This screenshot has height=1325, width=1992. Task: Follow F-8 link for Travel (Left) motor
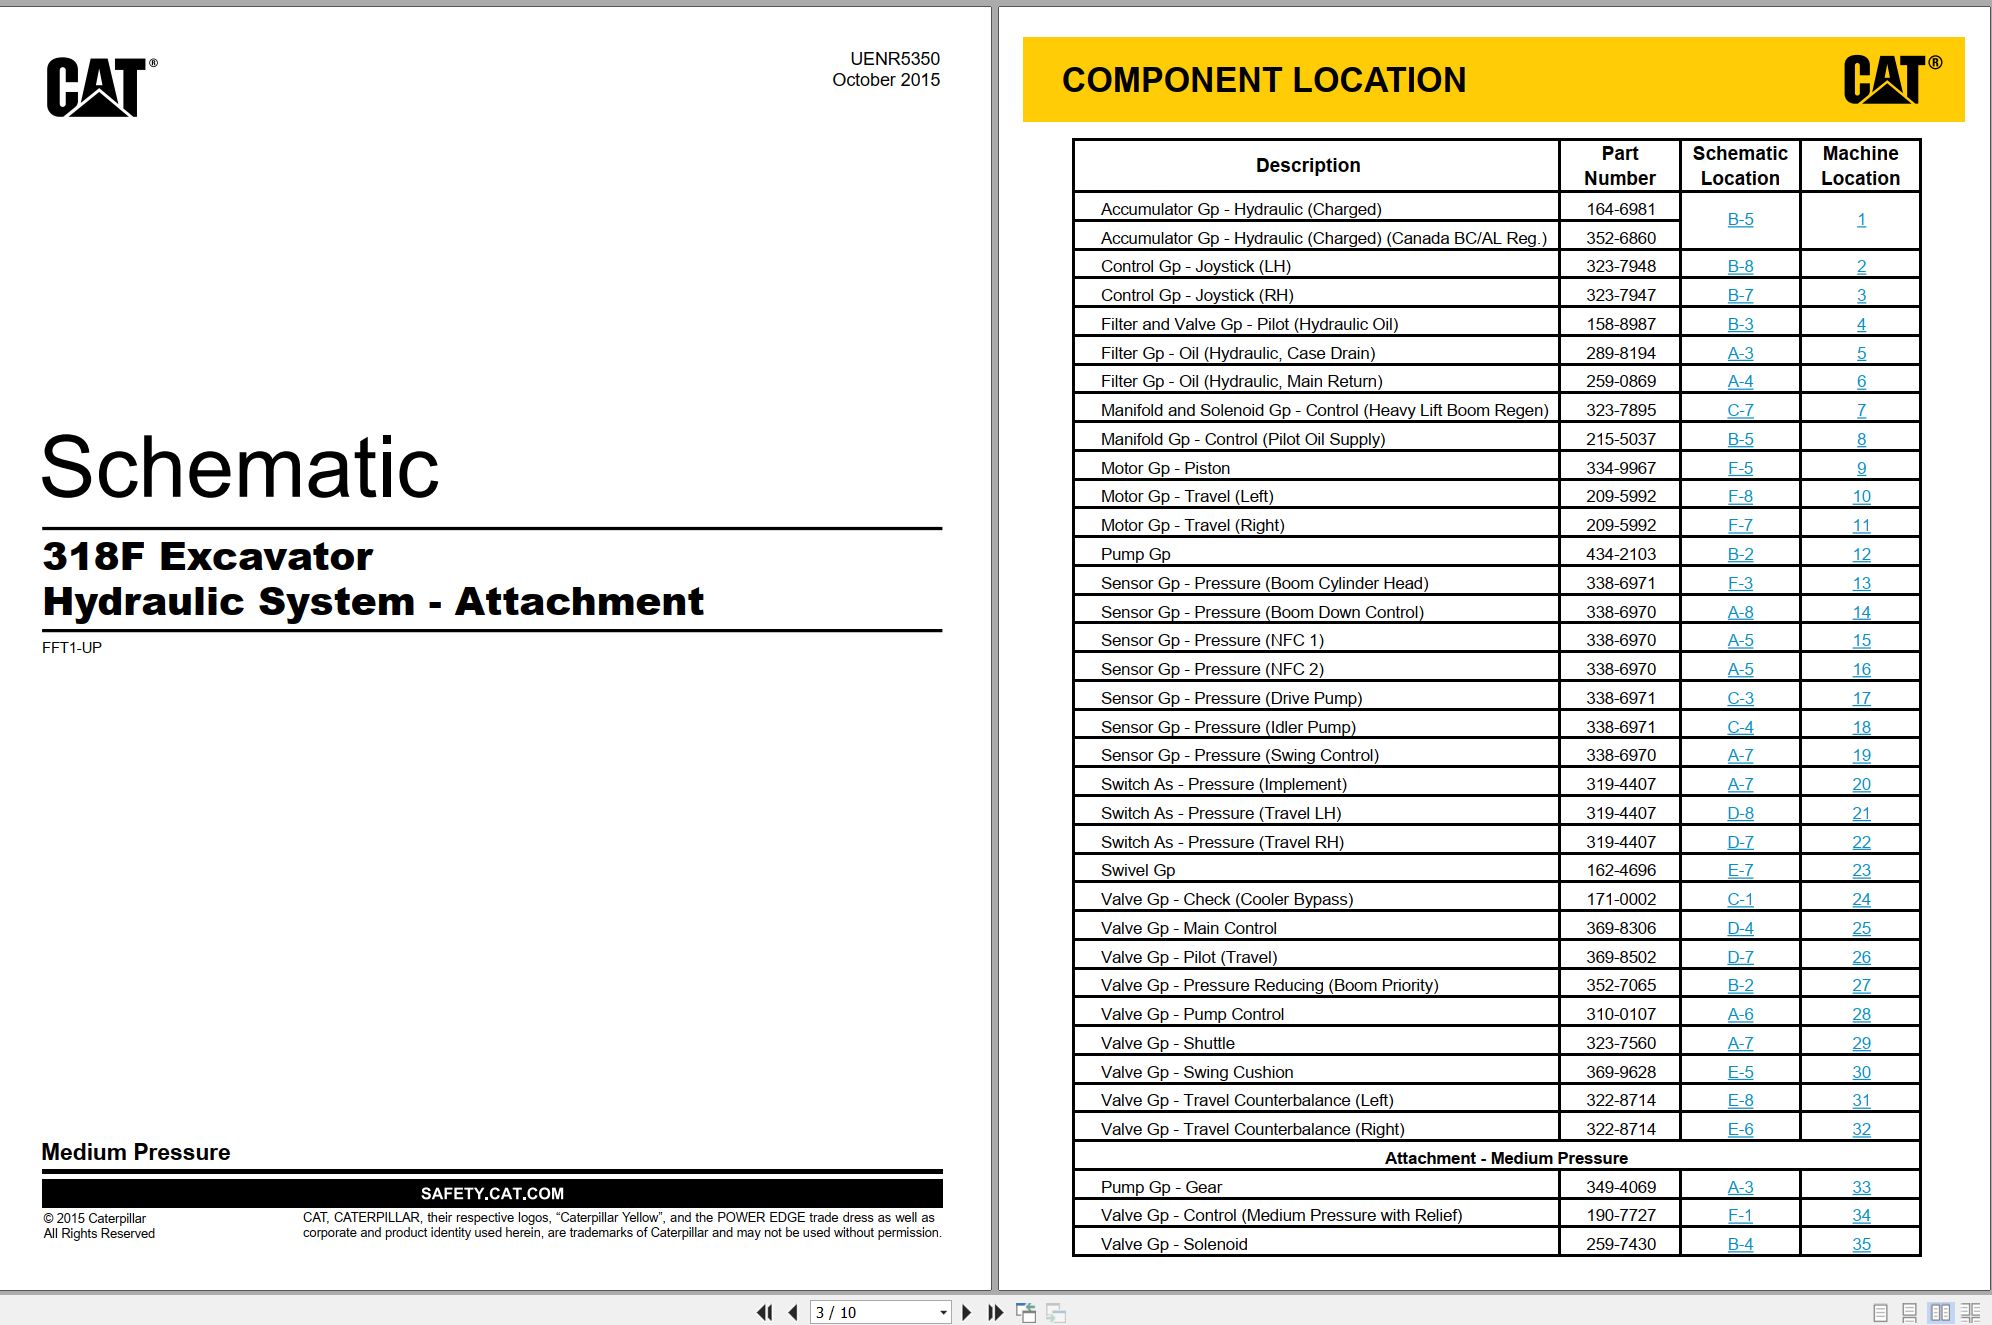1740,496
